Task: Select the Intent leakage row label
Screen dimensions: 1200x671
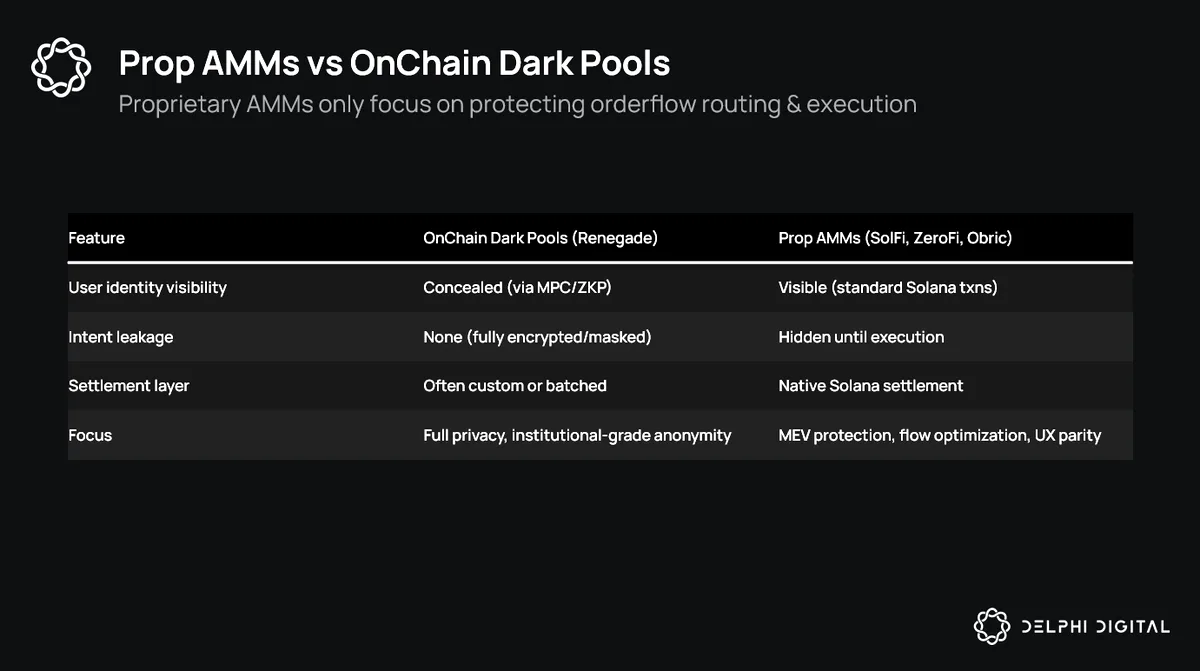Action: [x=120, y=337]
